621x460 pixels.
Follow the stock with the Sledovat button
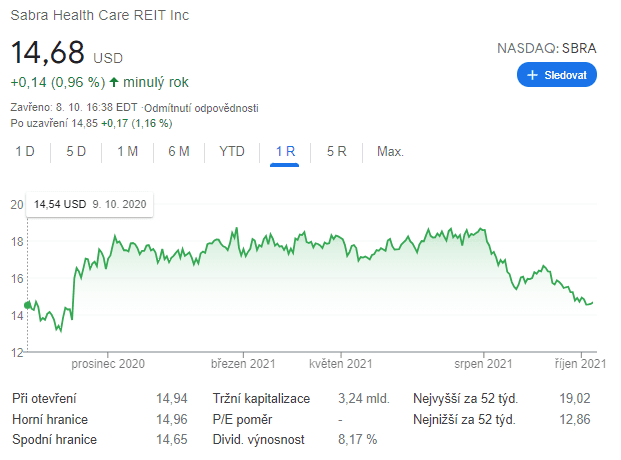557,75
